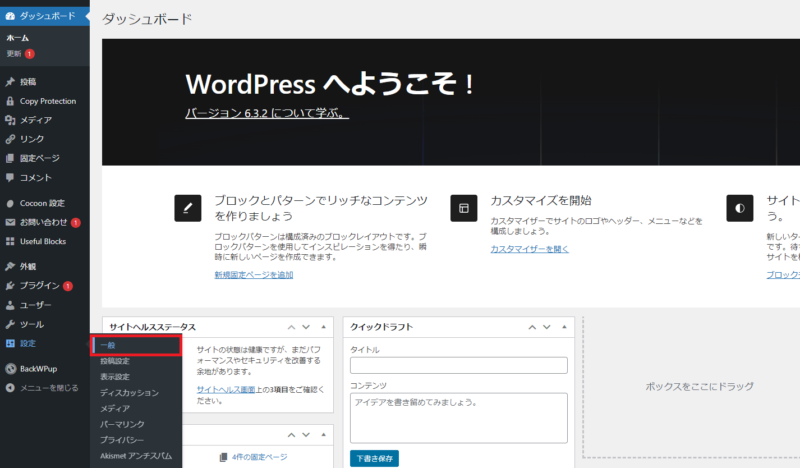The width and height of the screenshot is (800, 468).
Task: Click the コメント speech bubble icon
Action: (10, 178)
